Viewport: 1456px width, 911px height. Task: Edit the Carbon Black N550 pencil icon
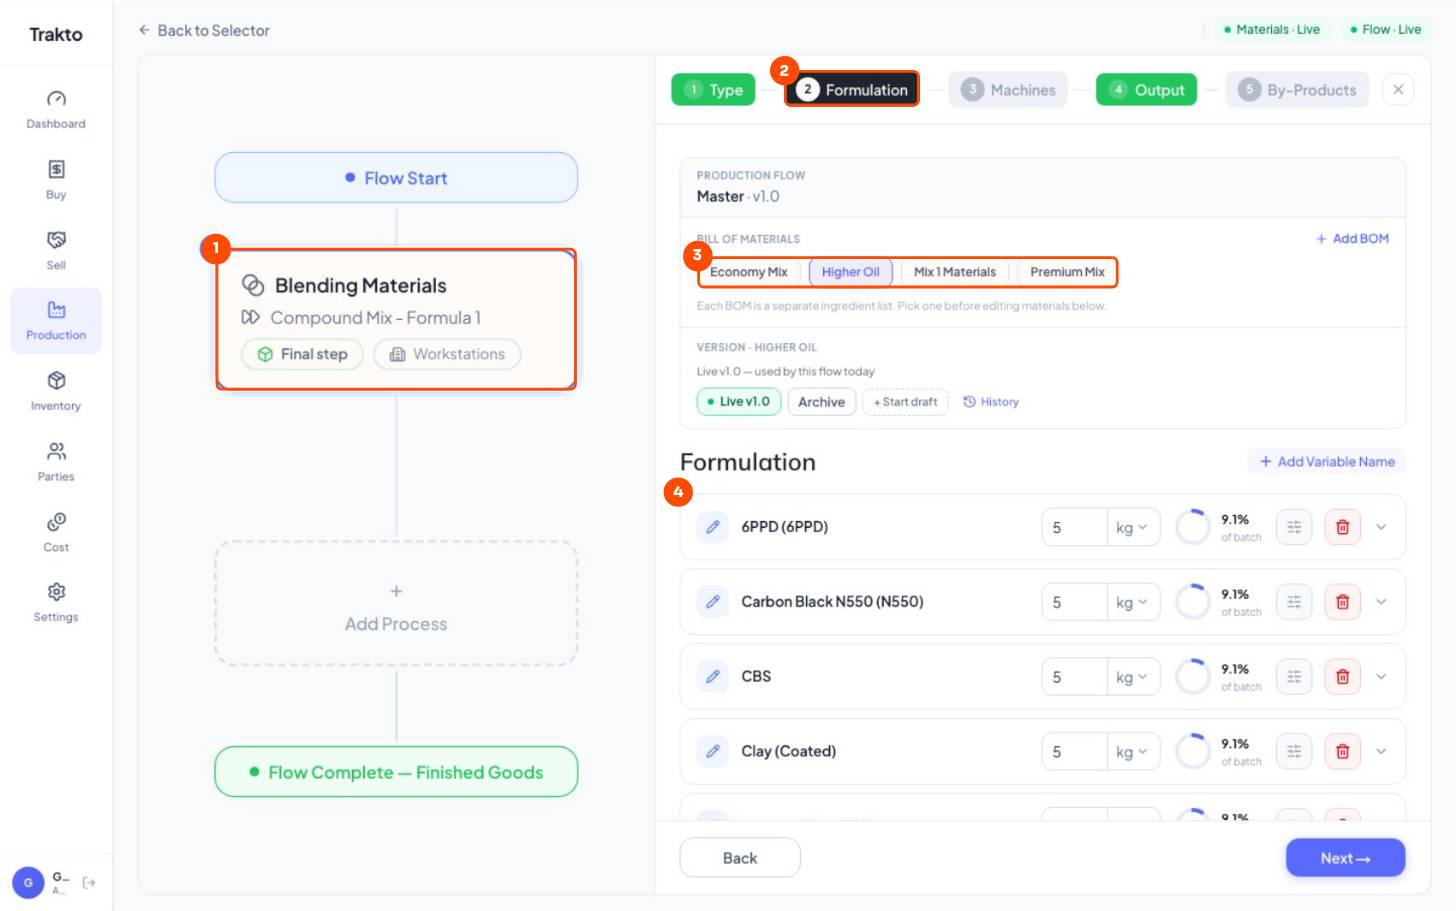pyautogui.click(x=713, y=602)
